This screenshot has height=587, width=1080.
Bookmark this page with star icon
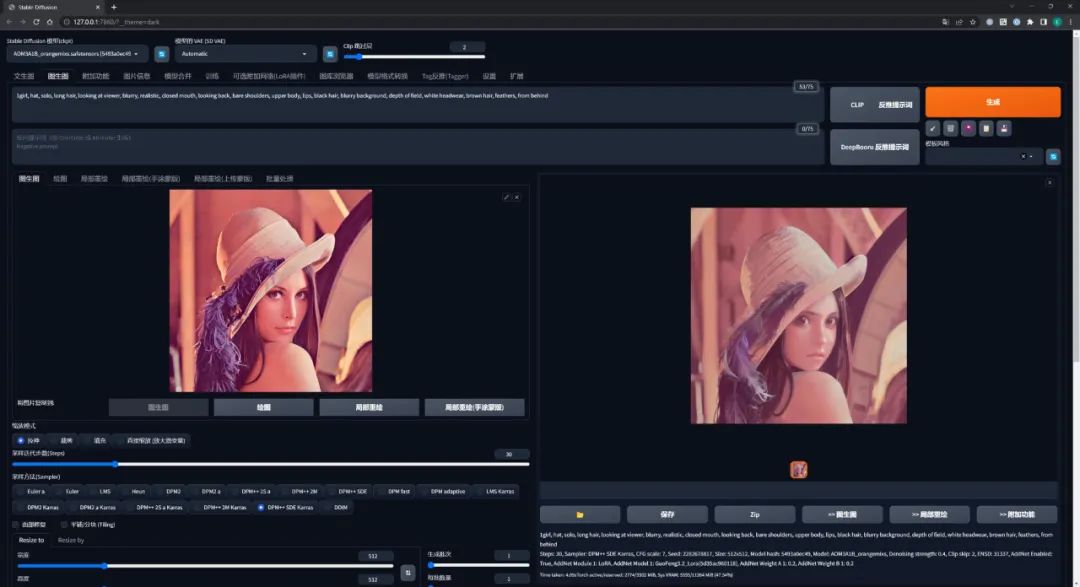973,22
